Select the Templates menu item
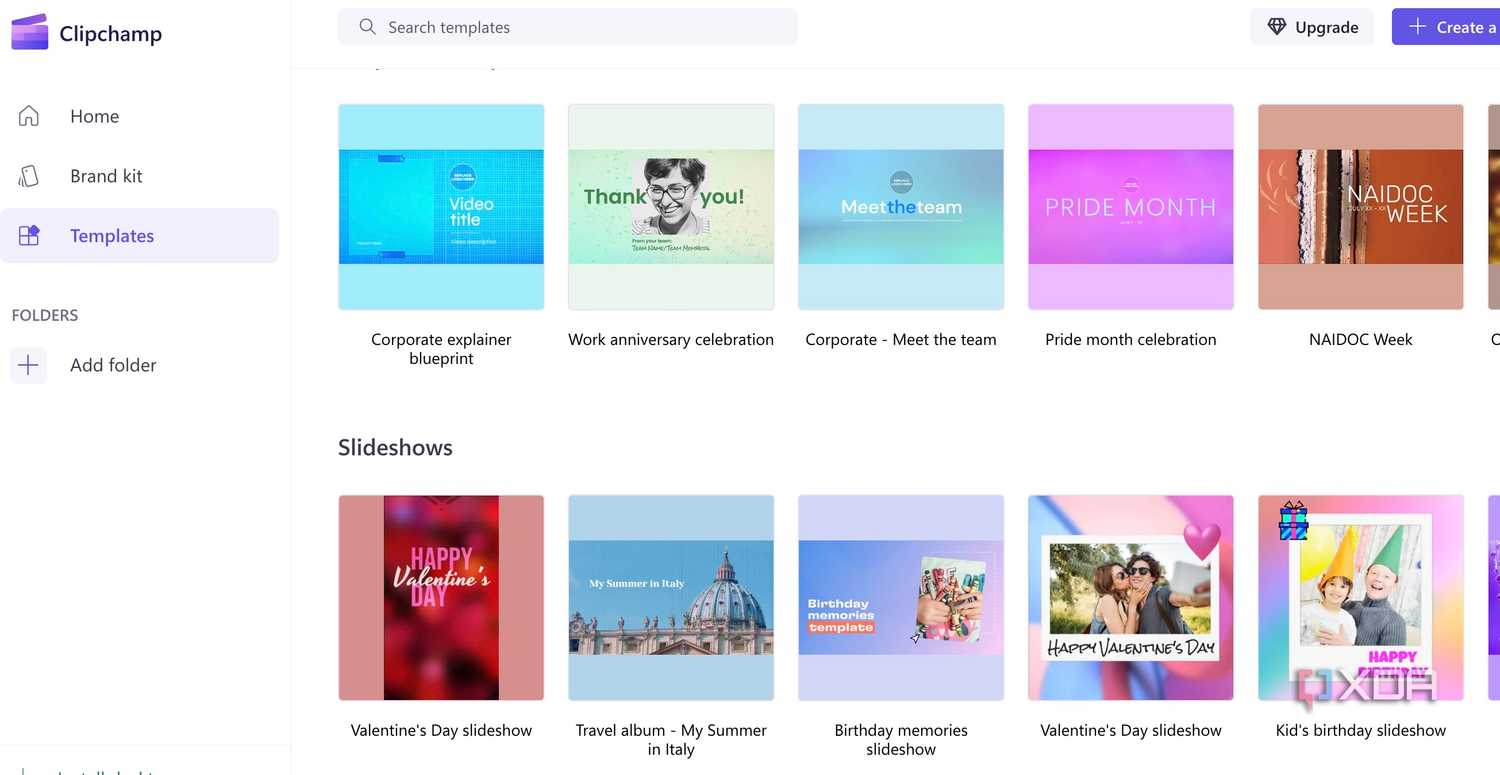This screenshot has width=1500, height=775. tap(140, 236)
